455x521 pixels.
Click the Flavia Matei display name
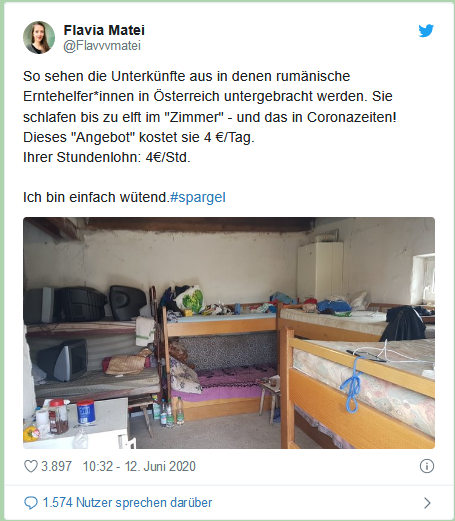click(x=104, y=30)
